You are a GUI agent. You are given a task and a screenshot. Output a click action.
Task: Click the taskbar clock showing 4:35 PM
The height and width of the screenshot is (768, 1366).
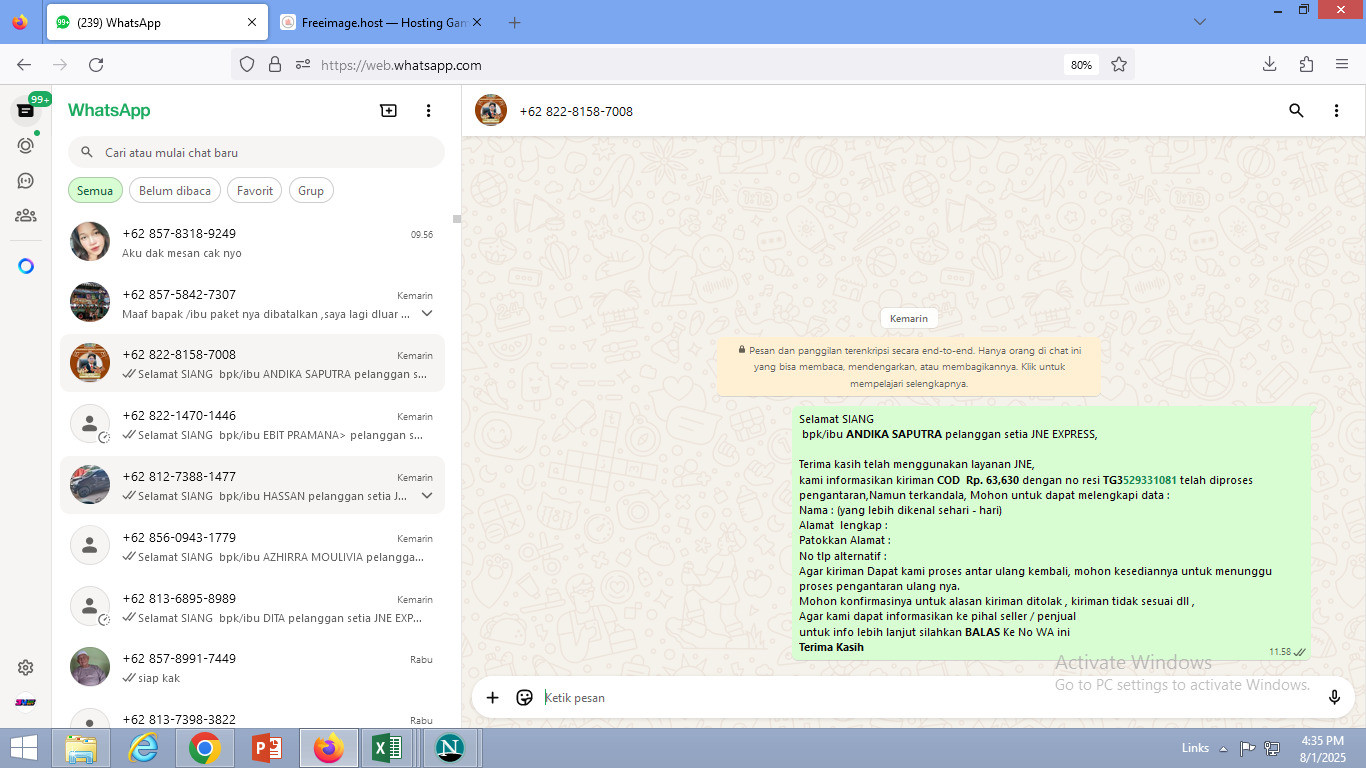point(1322,748)
